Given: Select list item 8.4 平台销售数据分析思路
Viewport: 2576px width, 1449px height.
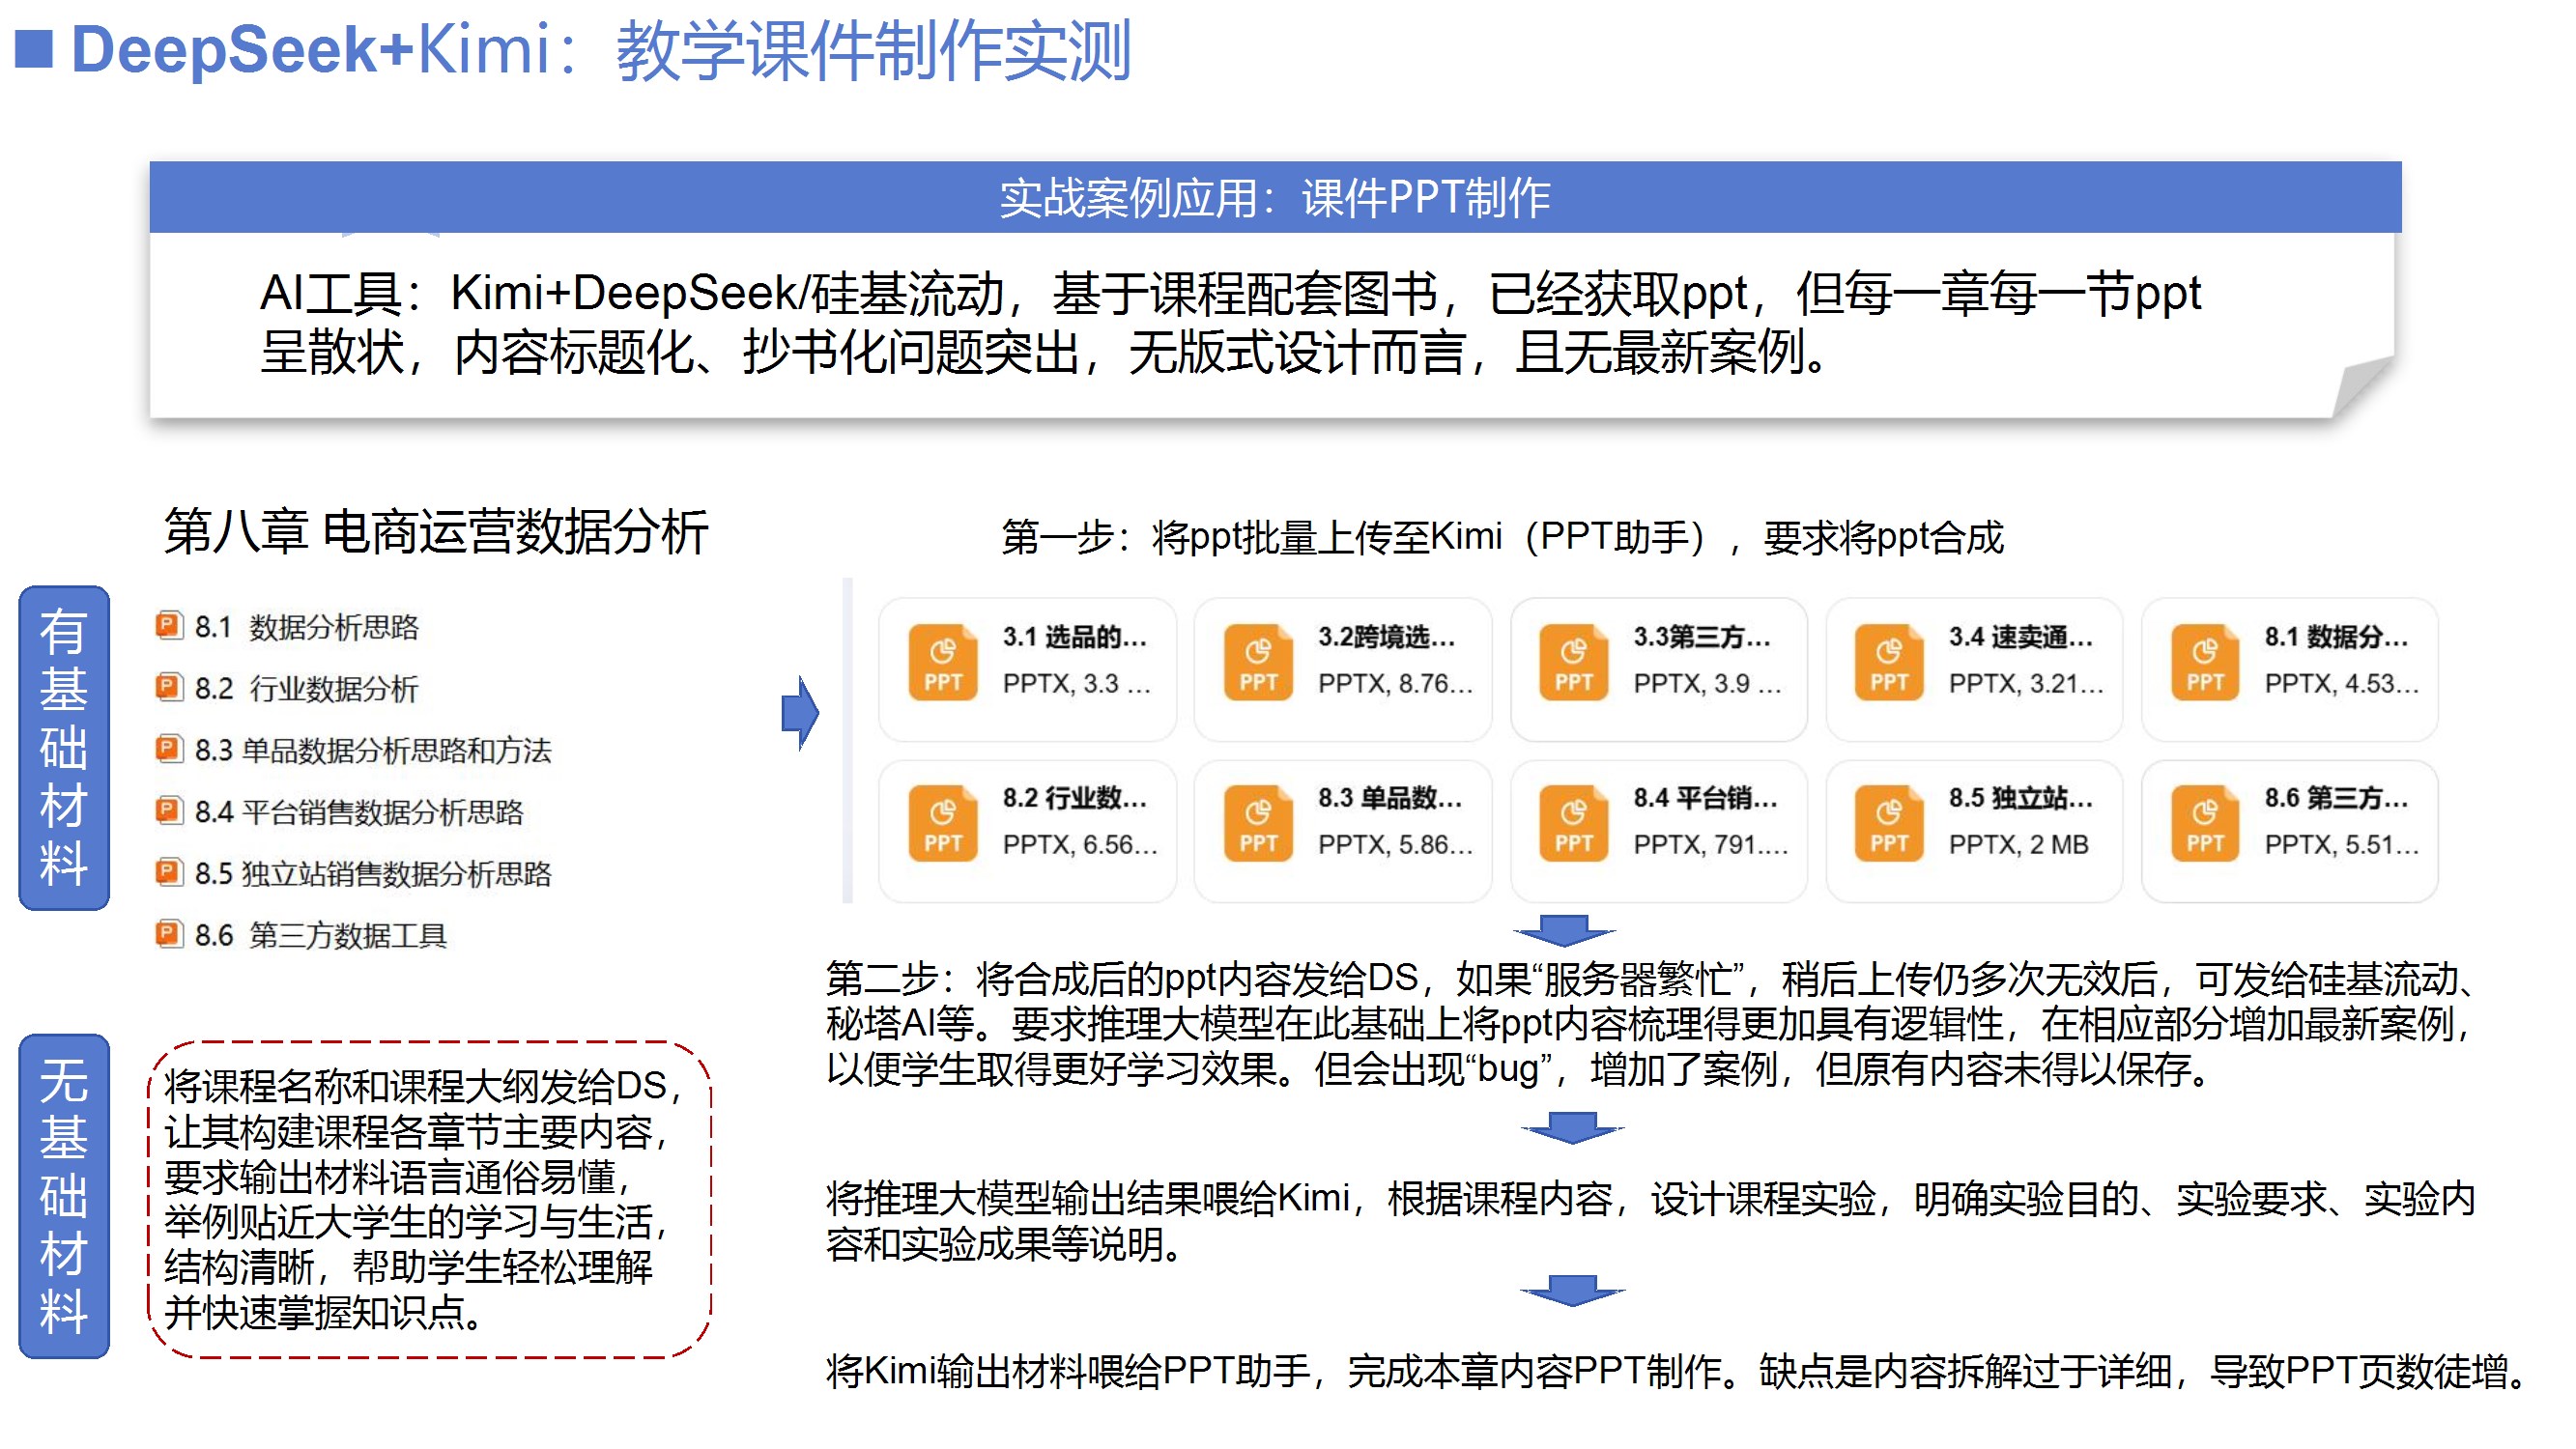Looking at the screenshot, I should pos(358,812).
